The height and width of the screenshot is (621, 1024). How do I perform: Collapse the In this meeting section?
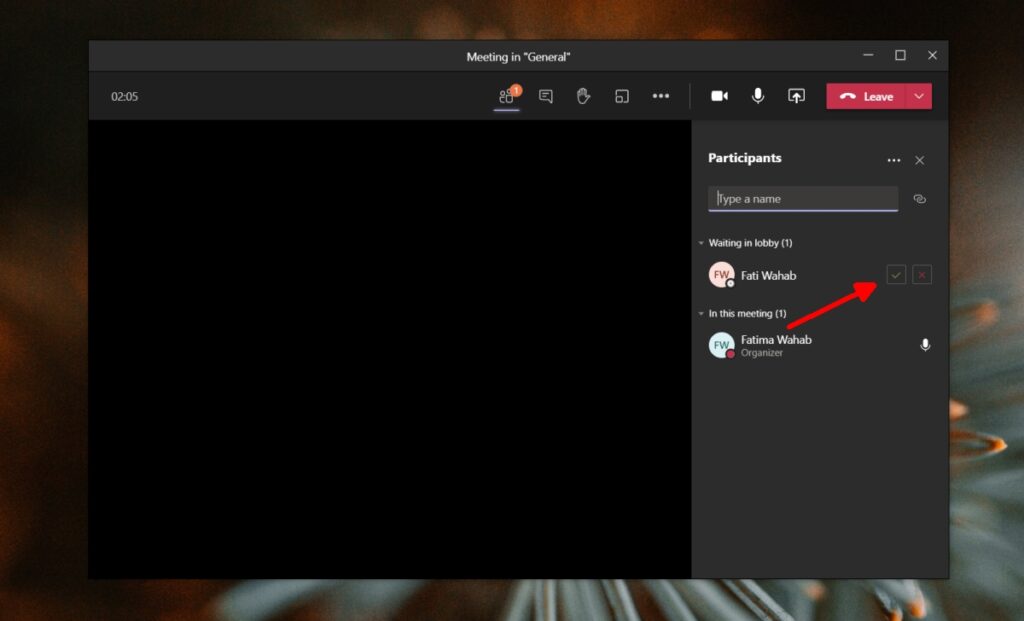pyautogui.click(x=701, y=313)
